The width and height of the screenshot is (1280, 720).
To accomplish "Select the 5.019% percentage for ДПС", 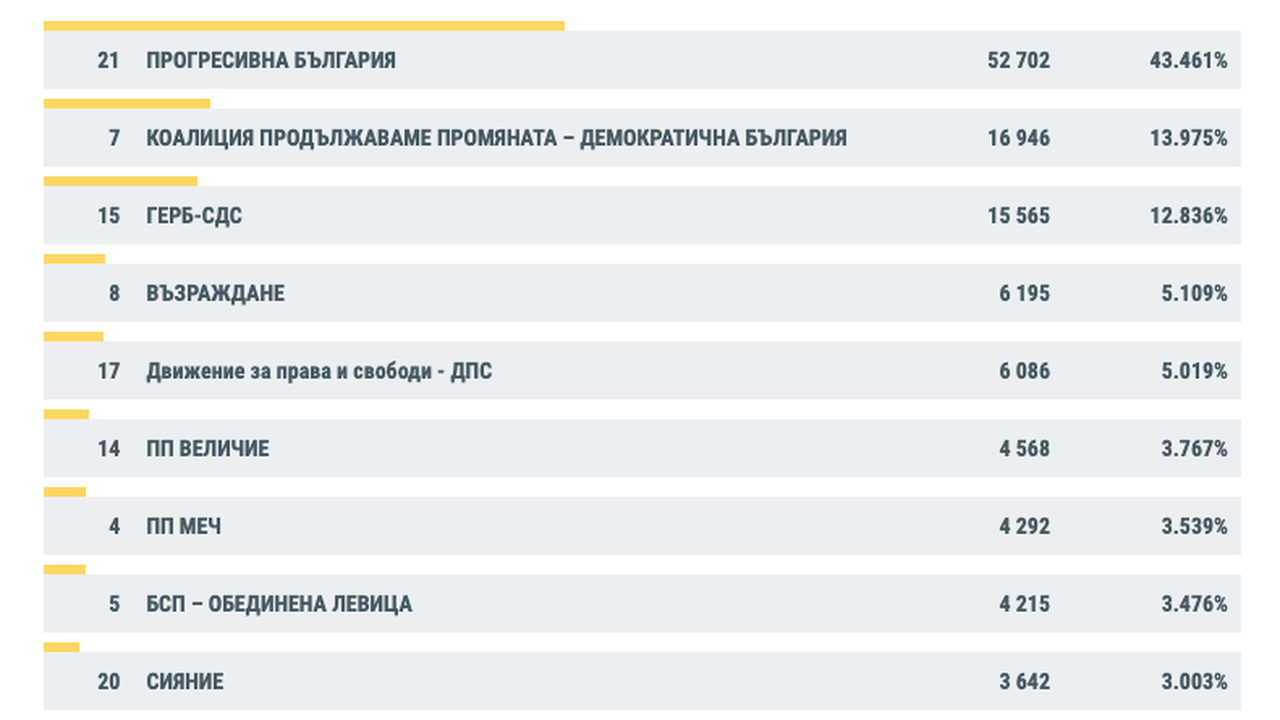I will [1194, 372].
